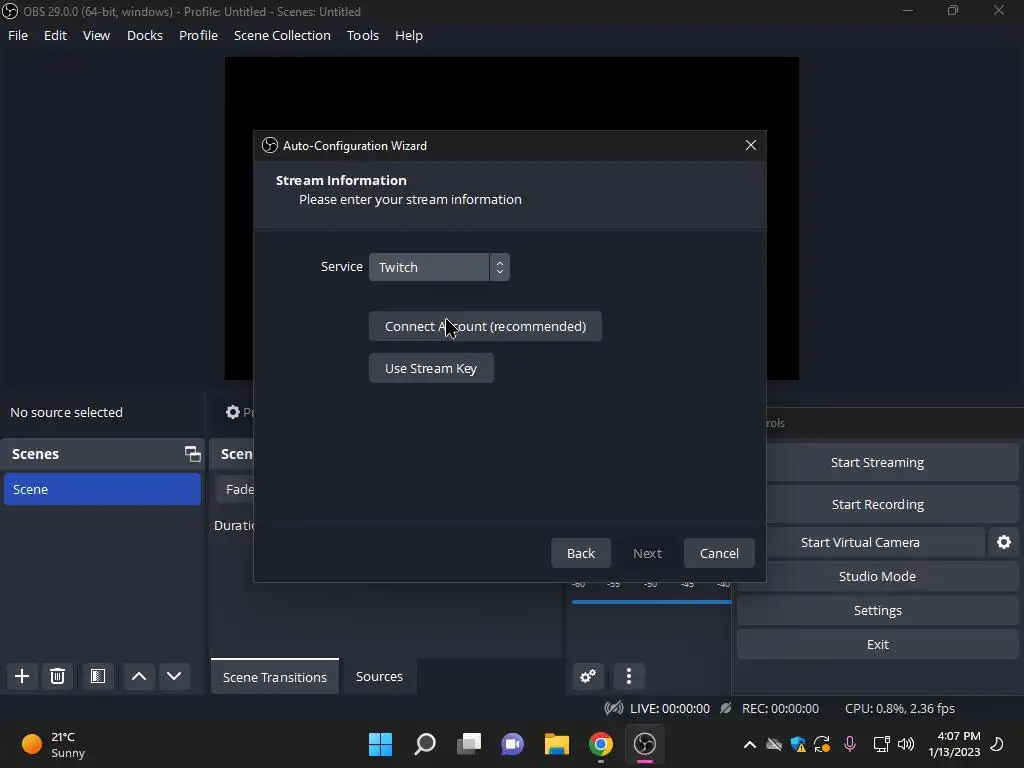Move scene down with arrow icon
The height and width of the screenshot is (768, 1024).
pyautogui.click(x=174, y=676)
